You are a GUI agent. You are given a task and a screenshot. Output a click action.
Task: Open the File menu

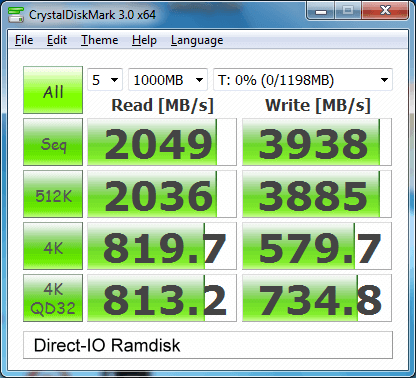24,40
